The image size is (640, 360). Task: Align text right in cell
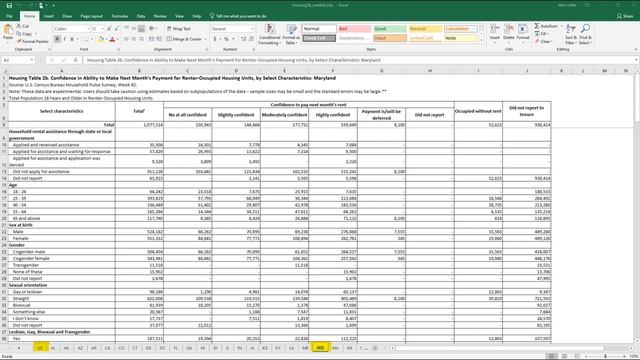[x=141, y=39]
